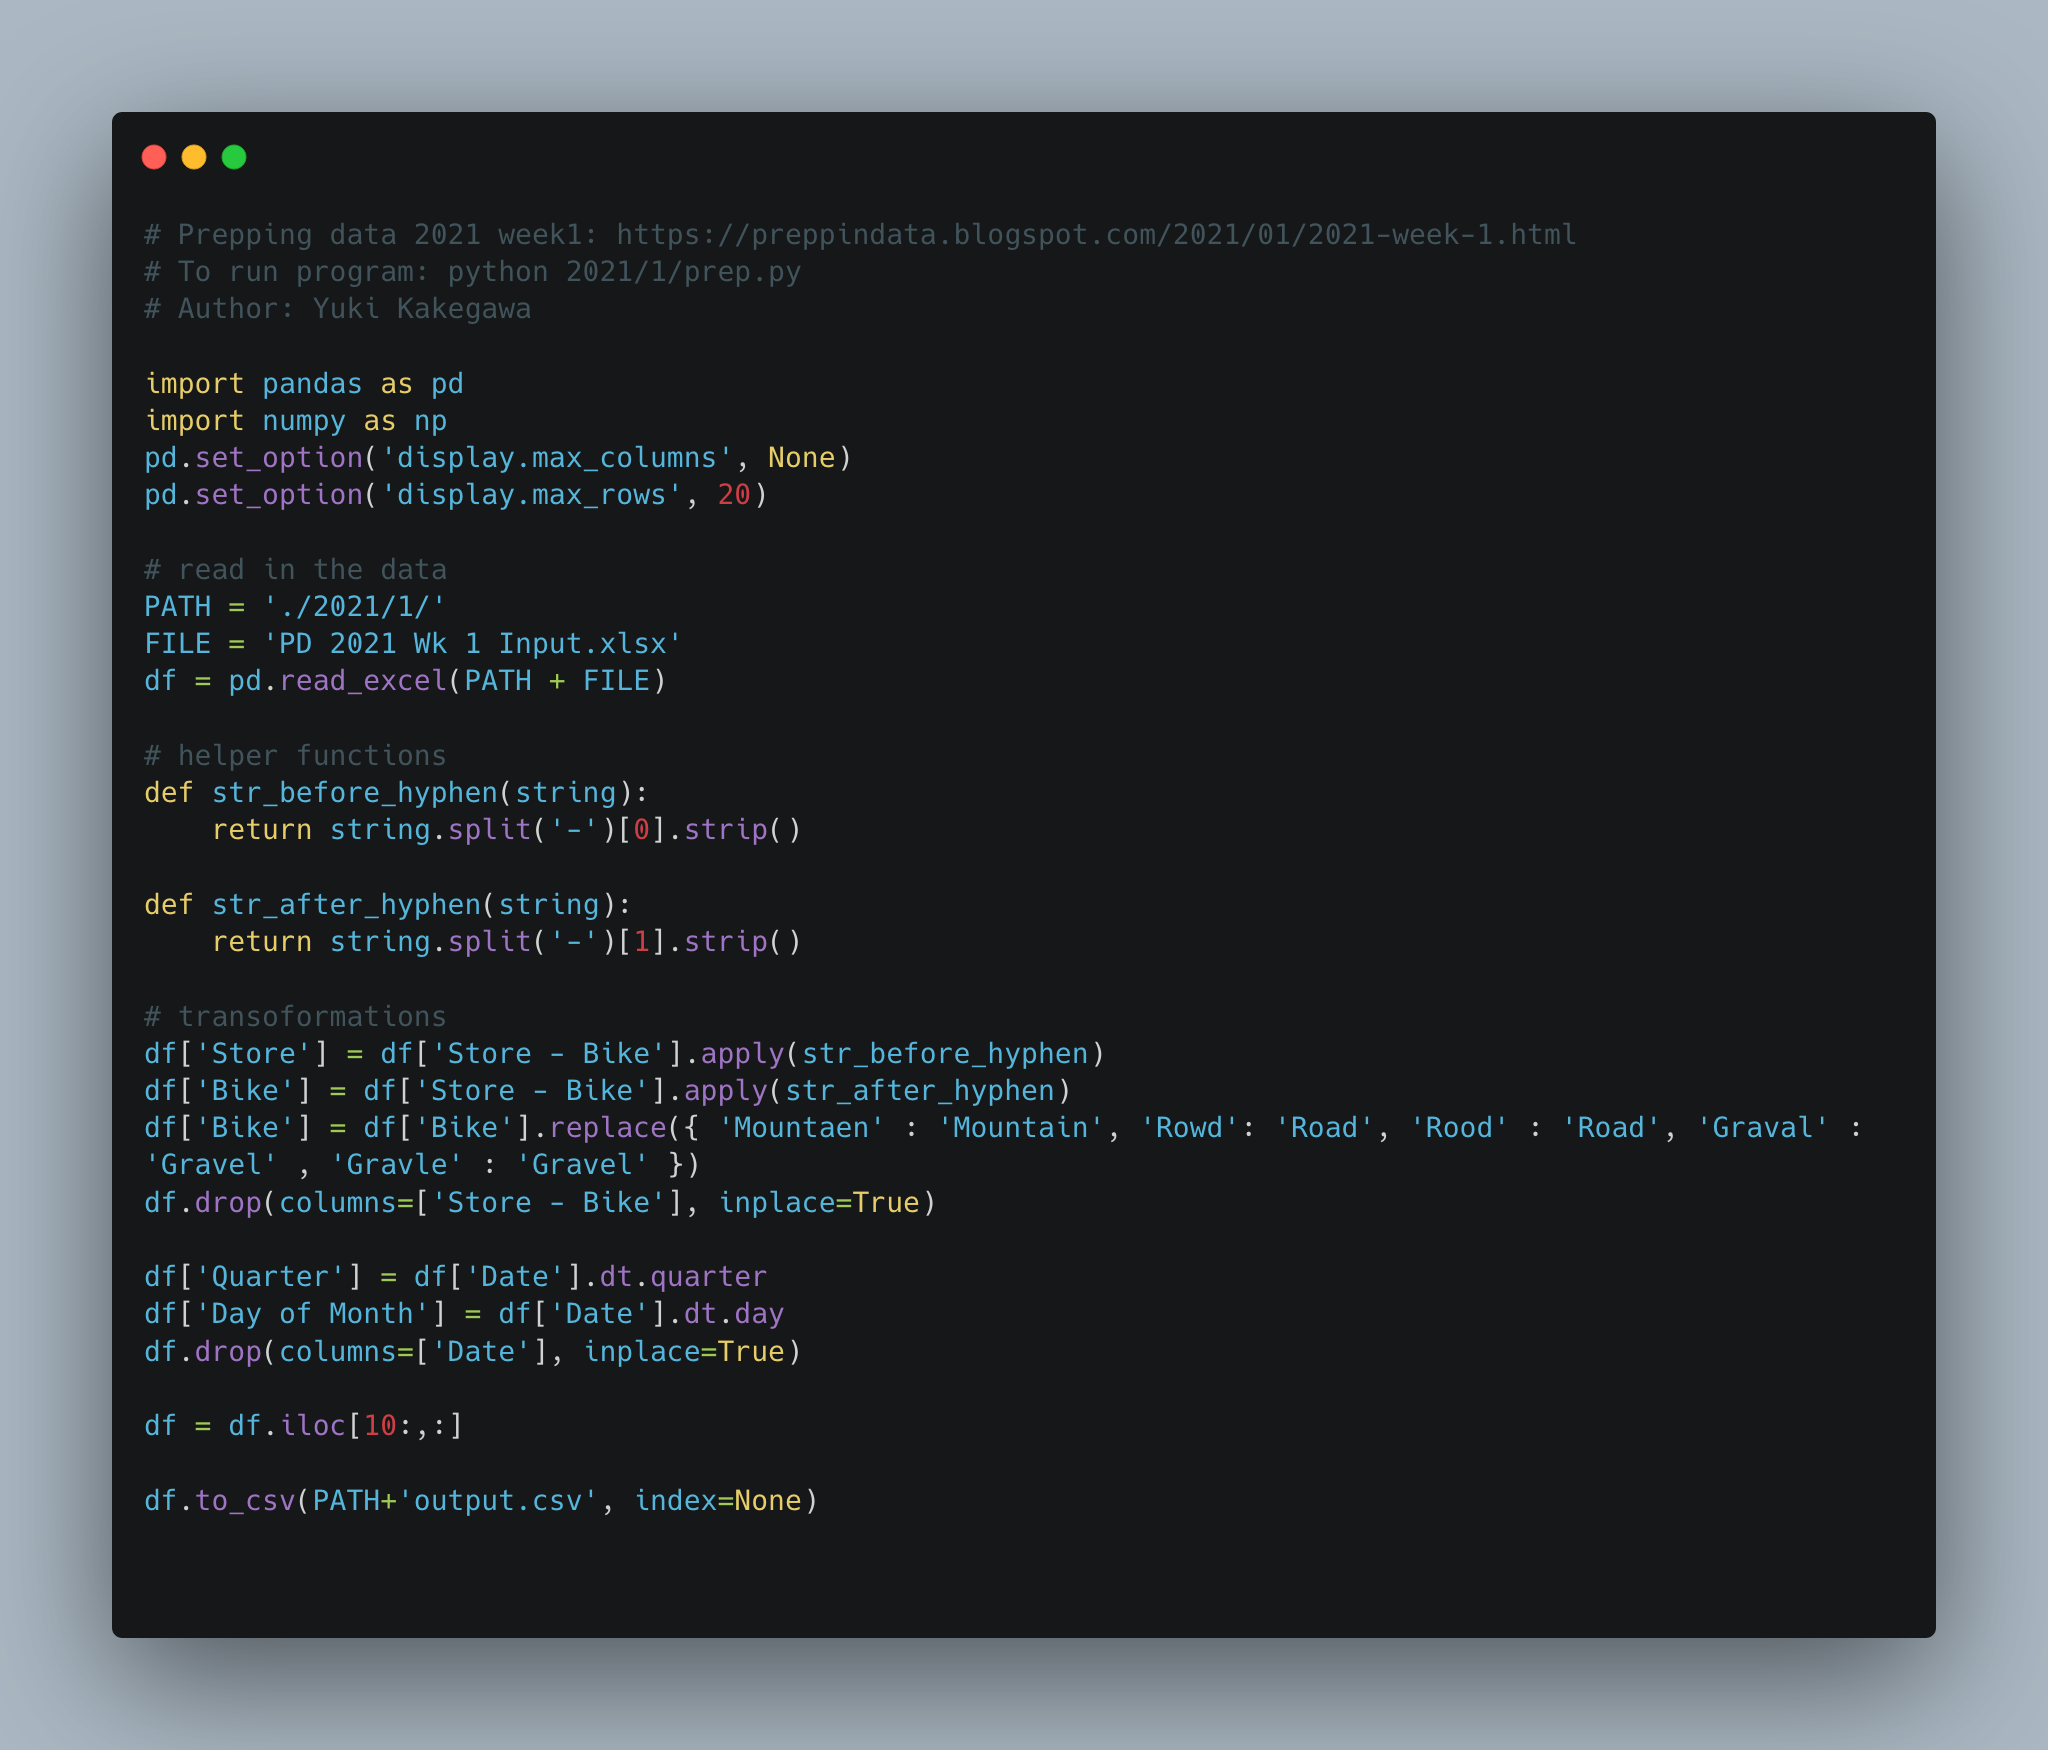The width and height of the screenshot is (2048, 1750).
Task: Click the Day of Month assignment line
Action: 465,1313
